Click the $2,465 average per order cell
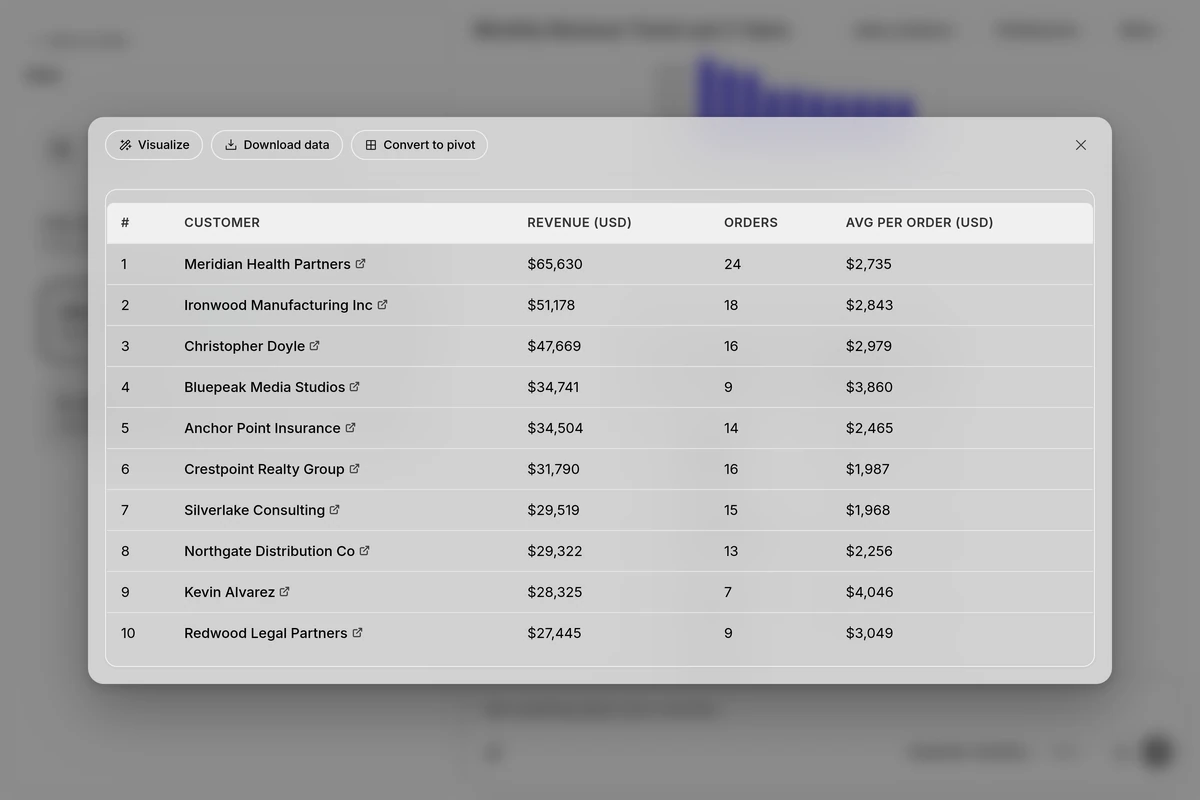 coord(870,428)
